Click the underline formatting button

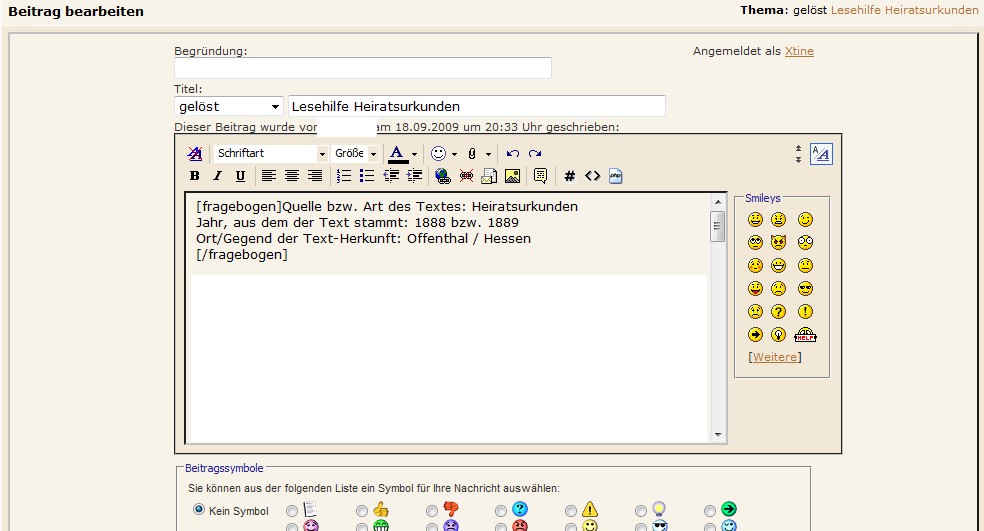pos(240,176)
